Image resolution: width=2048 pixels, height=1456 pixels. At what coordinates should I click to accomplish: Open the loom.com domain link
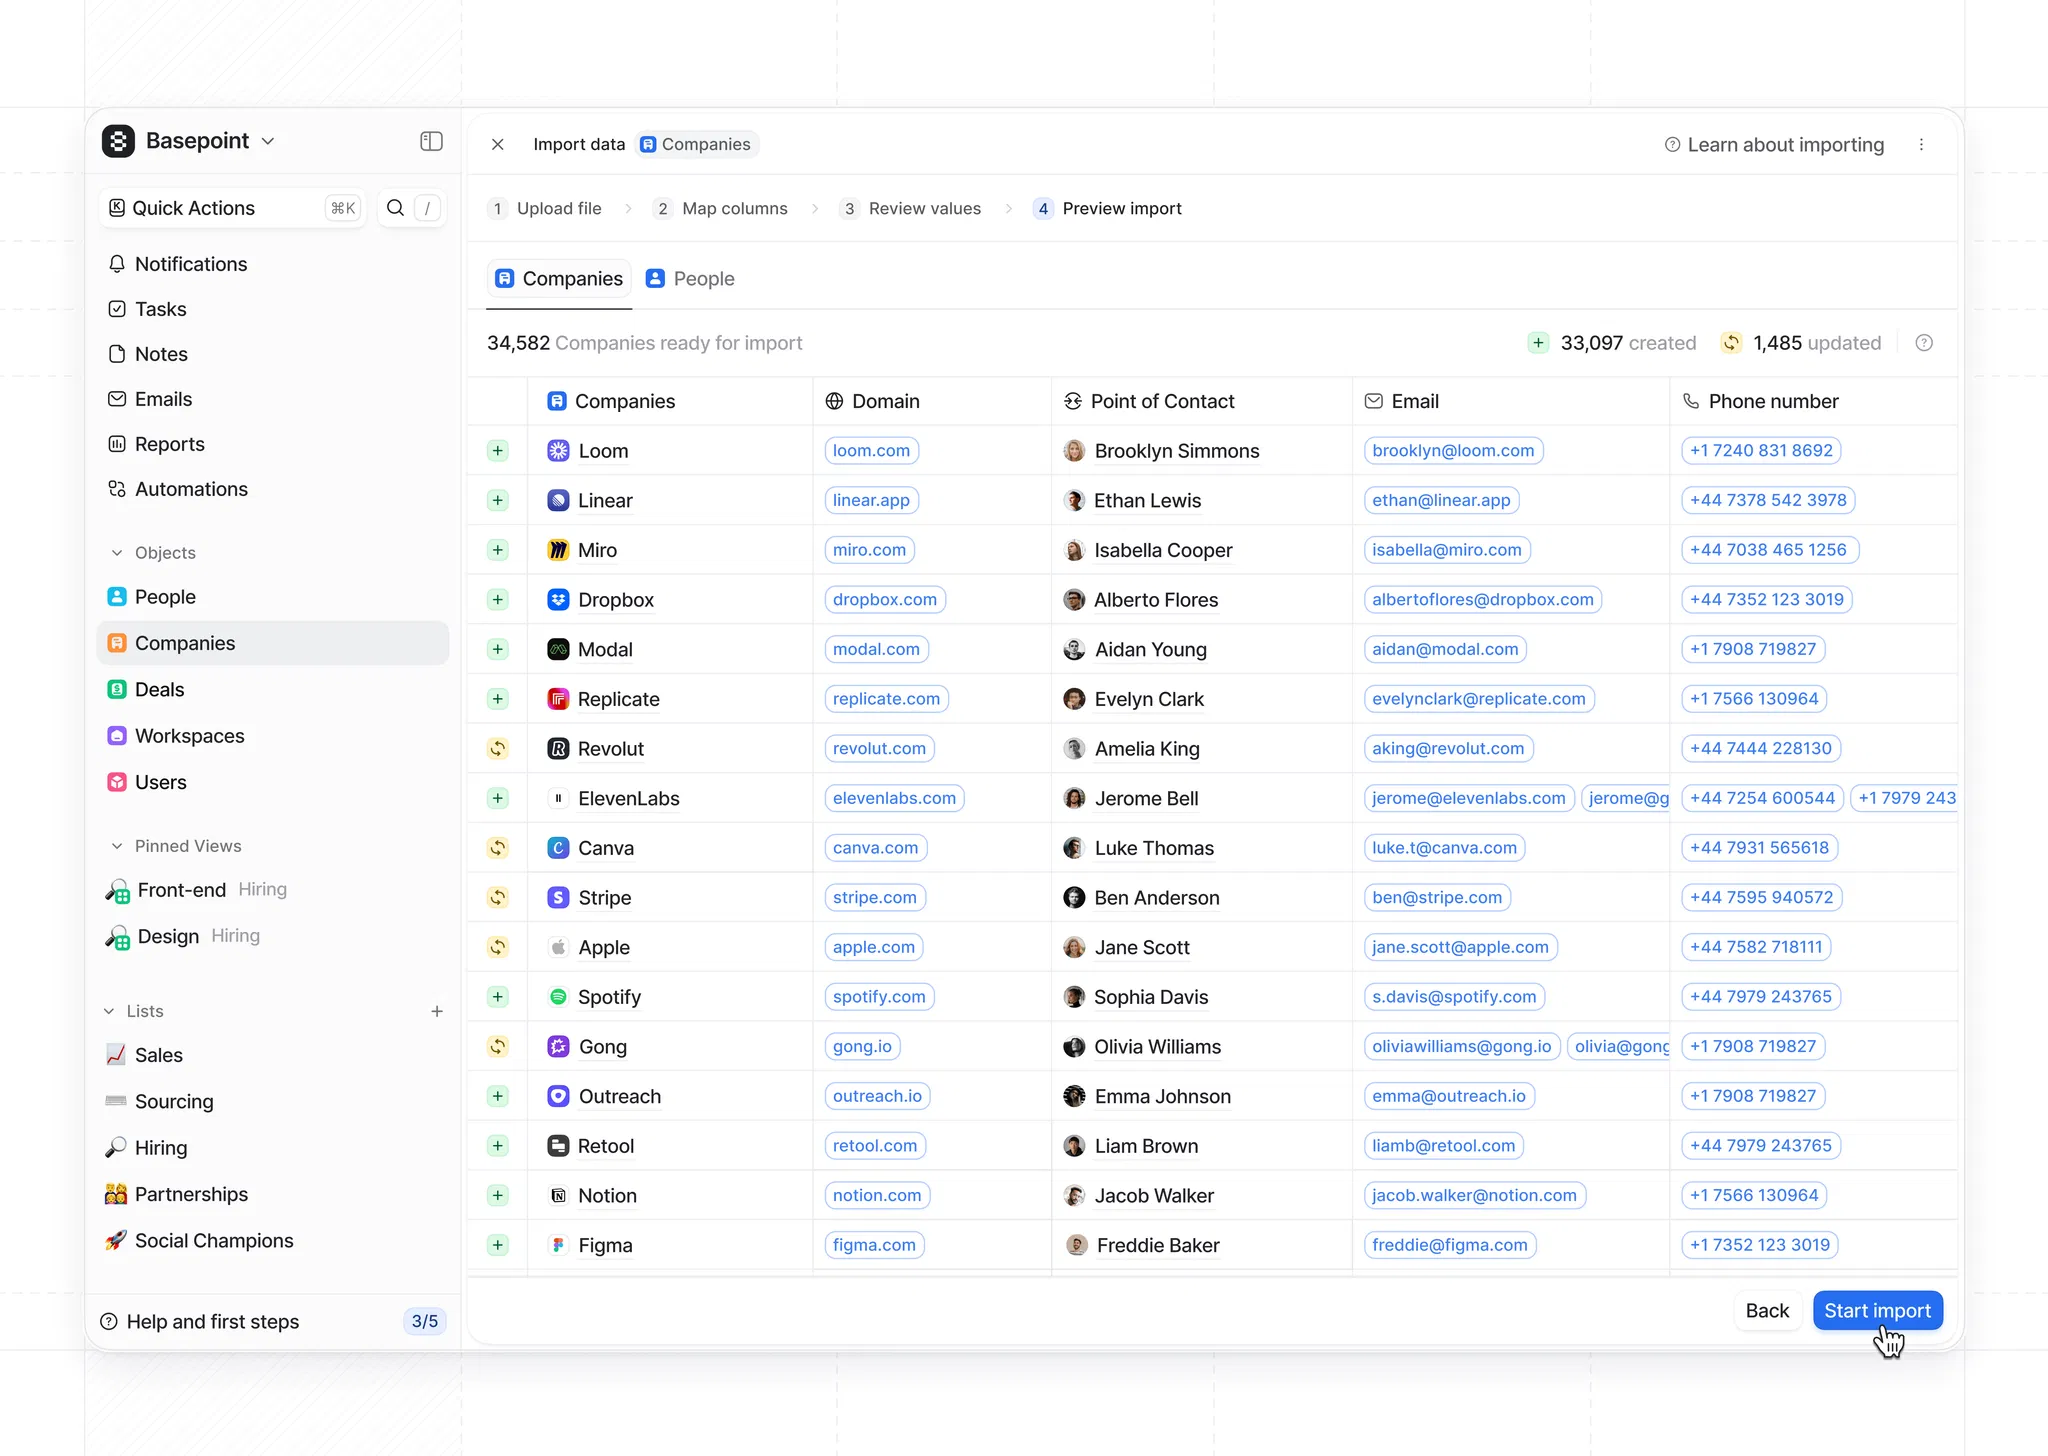(x=871, y=451)
